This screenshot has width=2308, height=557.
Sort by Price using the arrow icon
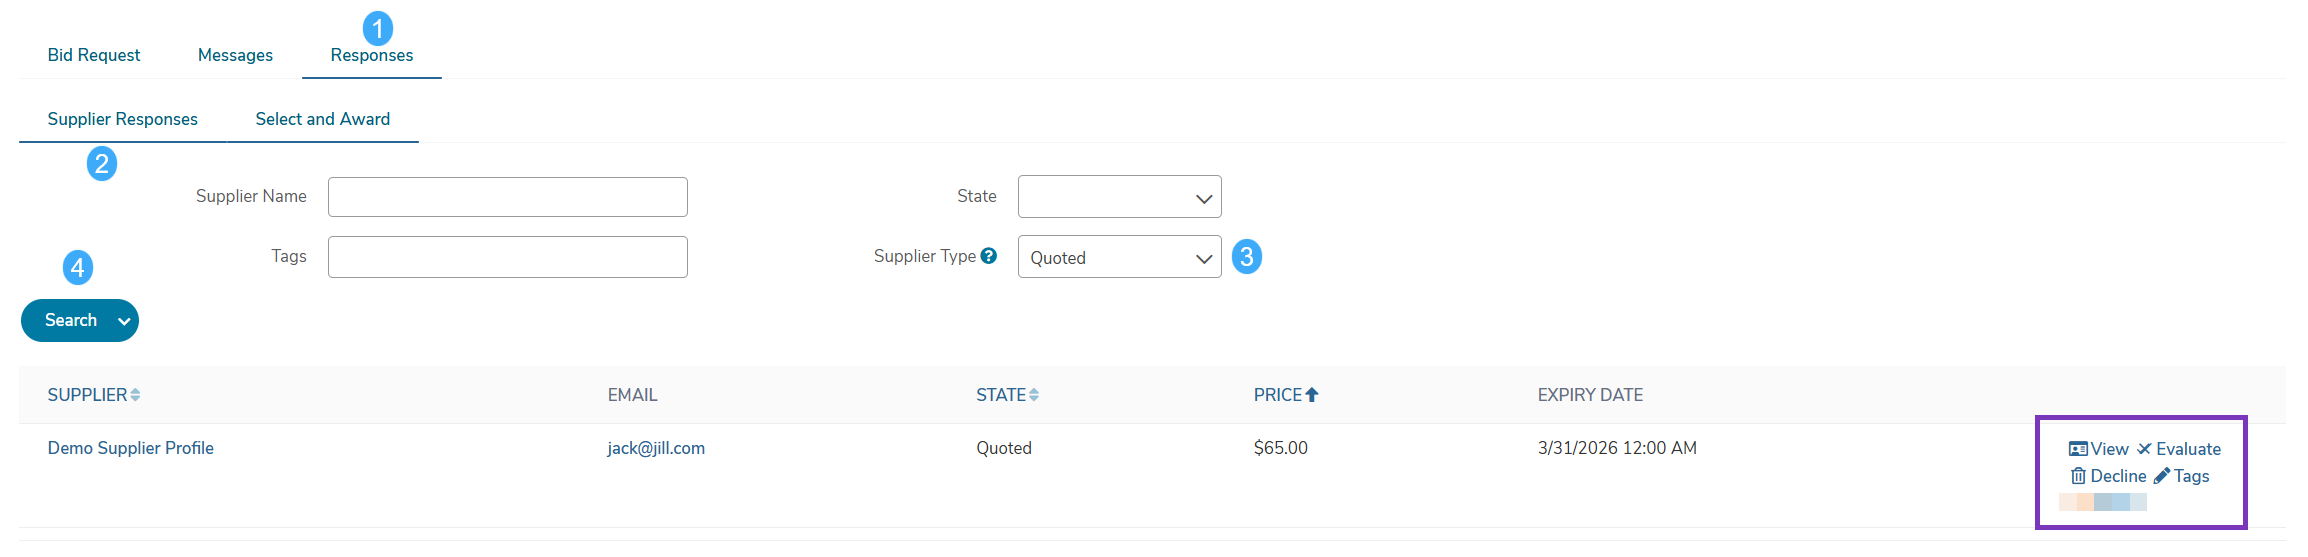pyautogui.click(x=1312, y=395)
